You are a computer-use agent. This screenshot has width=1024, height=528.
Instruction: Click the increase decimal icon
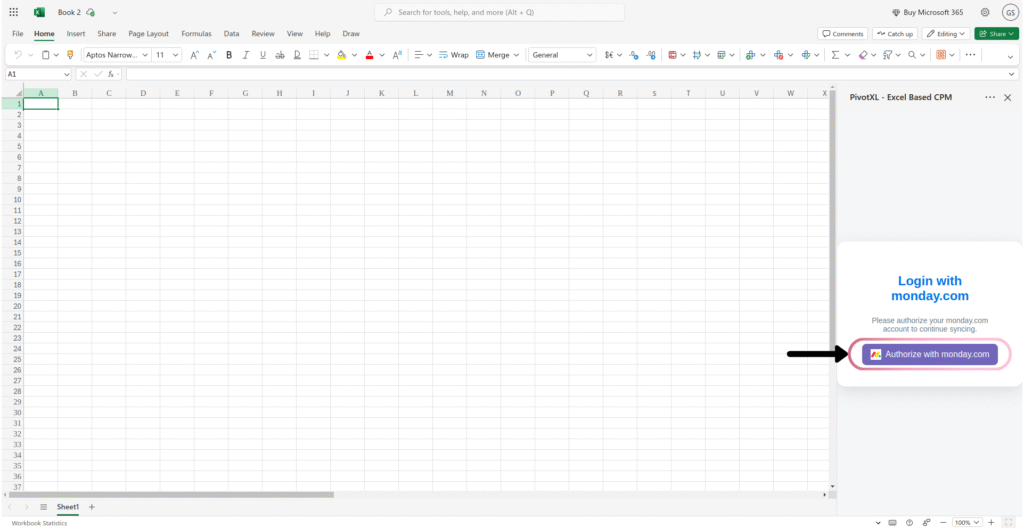pyautogui.click(x=650, y=55)
